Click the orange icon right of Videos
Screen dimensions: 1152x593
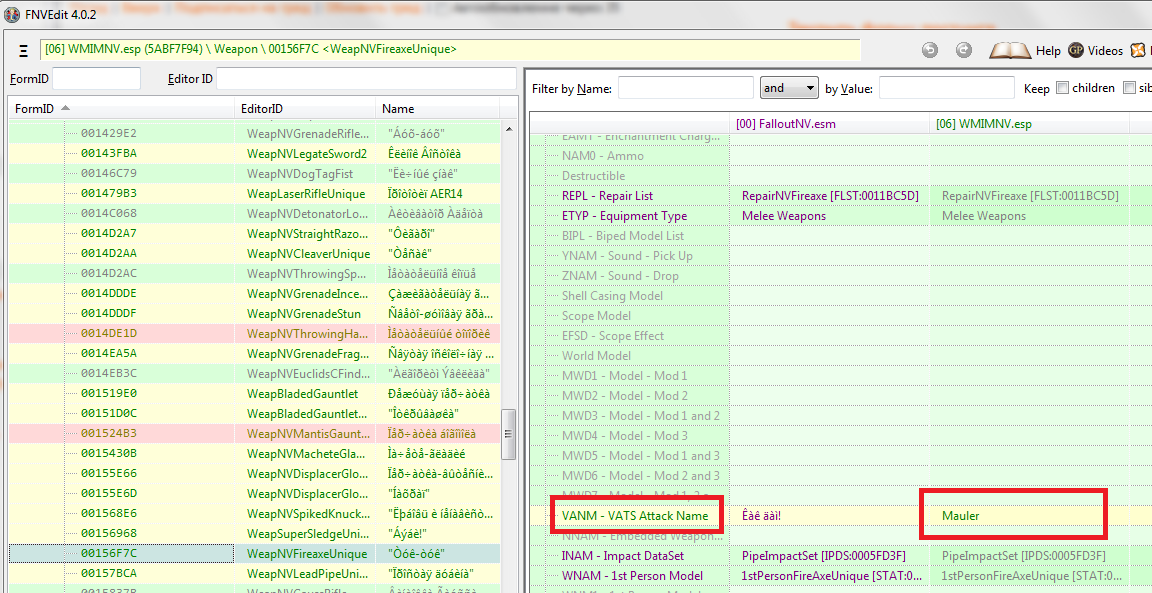[x=1139, y=50]
